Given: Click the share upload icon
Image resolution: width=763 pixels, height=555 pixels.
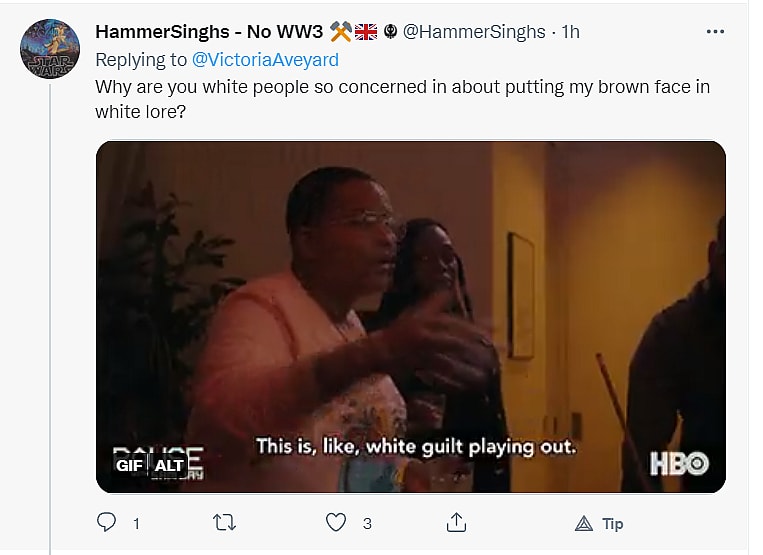Looking at the screenshot, I should [x=456, y=522].
